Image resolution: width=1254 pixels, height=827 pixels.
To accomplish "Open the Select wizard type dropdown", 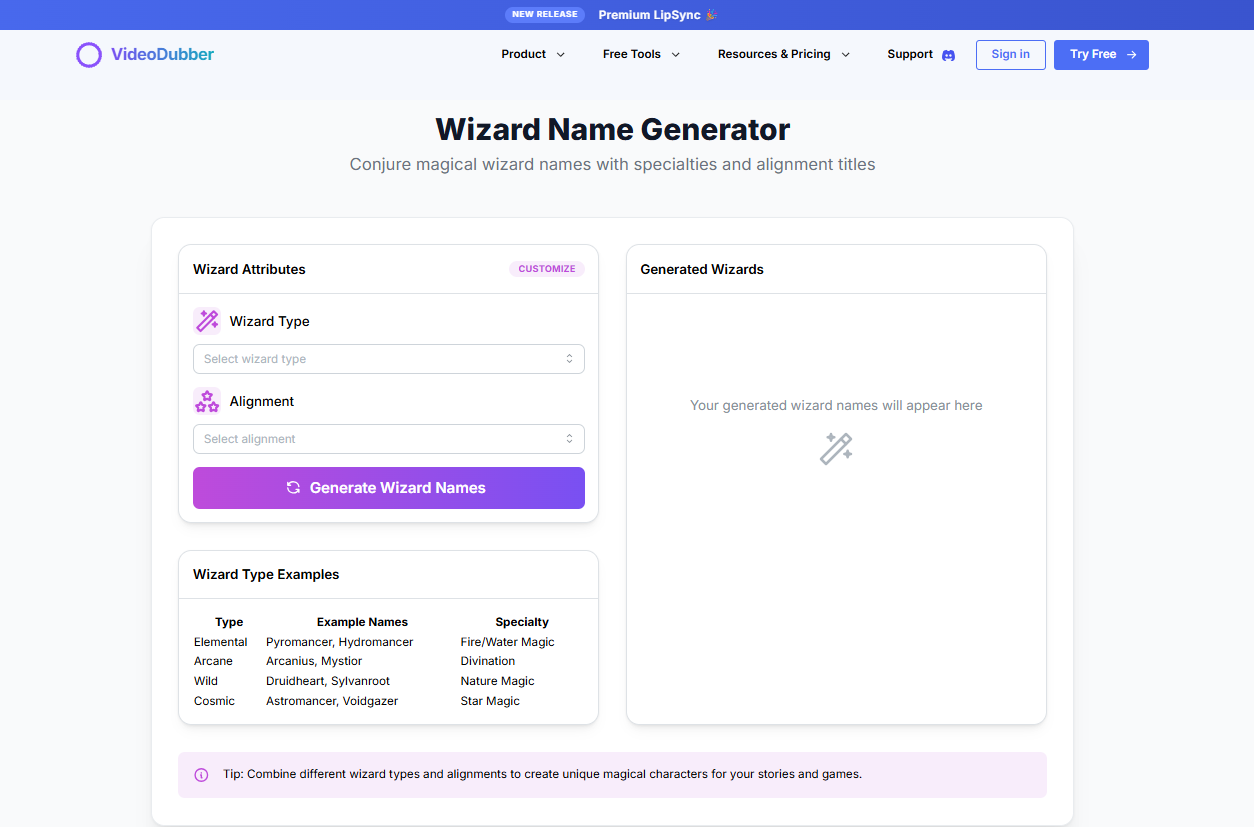I will point(388,358).
